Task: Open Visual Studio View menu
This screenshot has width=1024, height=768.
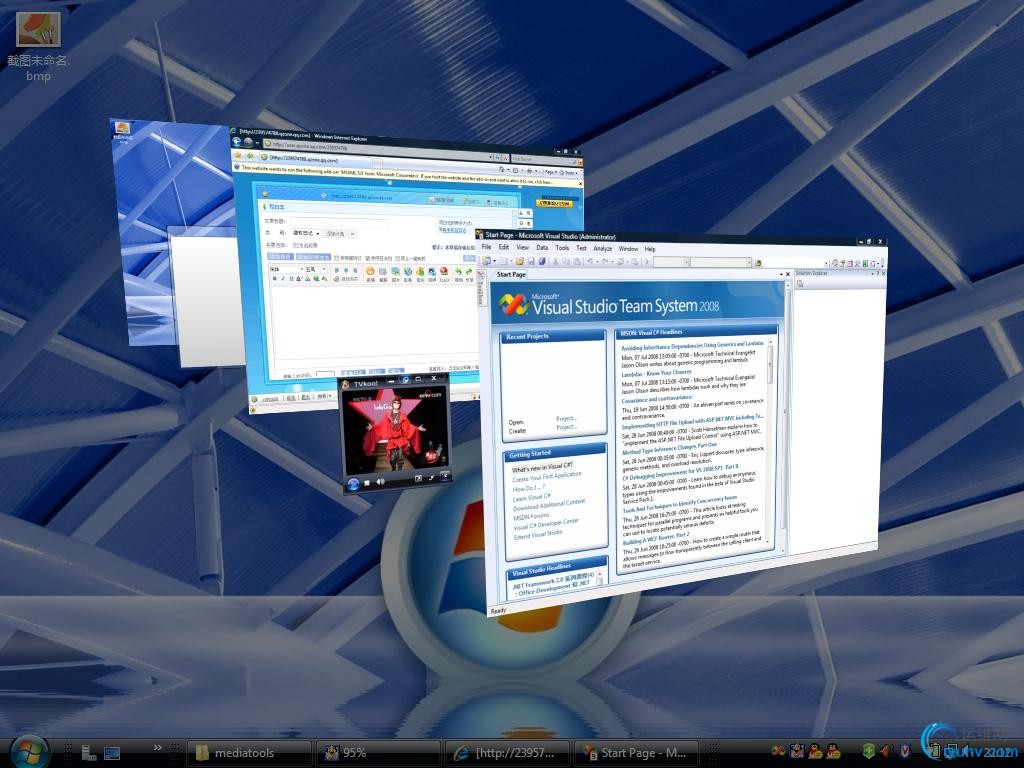Action: click(522, 248)
